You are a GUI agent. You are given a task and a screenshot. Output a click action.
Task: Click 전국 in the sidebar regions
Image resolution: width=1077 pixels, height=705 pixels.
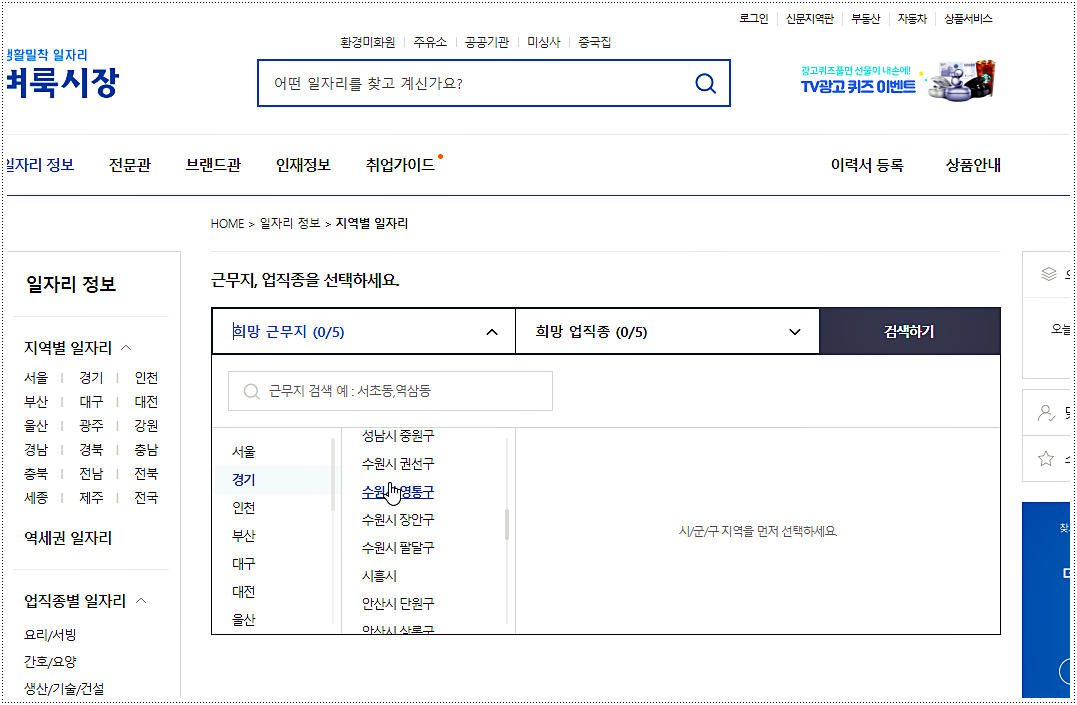[x=146, y=497]
